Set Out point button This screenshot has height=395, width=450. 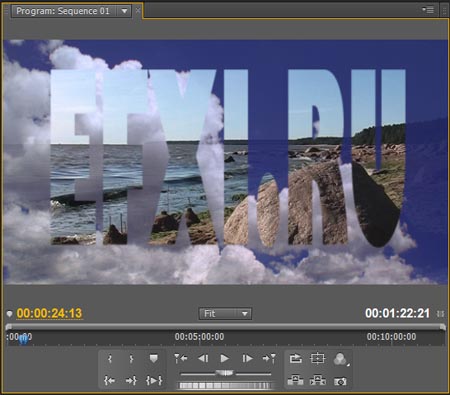click(x=131, y=359)
